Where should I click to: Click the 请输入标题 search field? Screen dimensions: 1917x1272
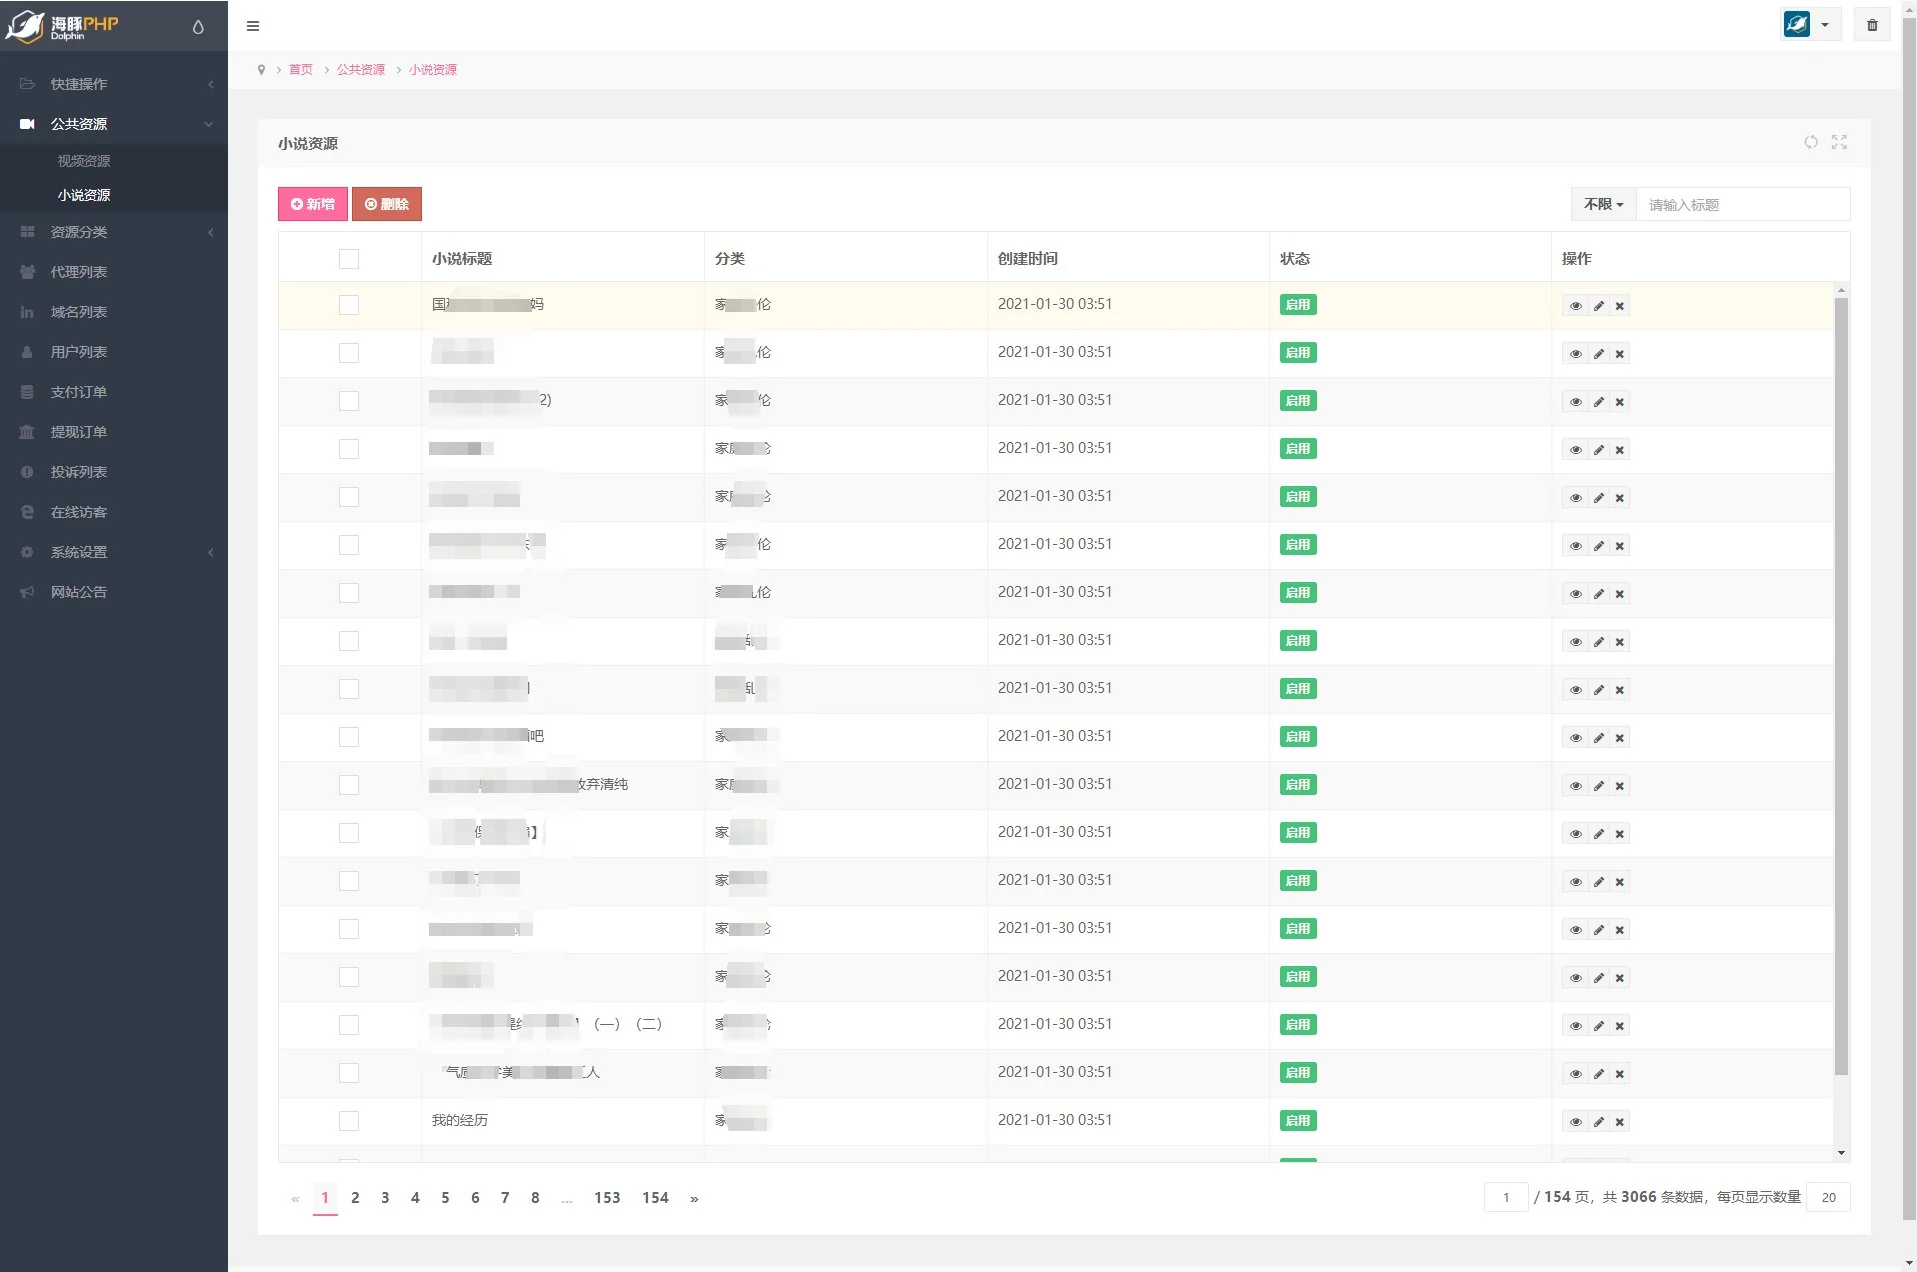[1742, 204]
